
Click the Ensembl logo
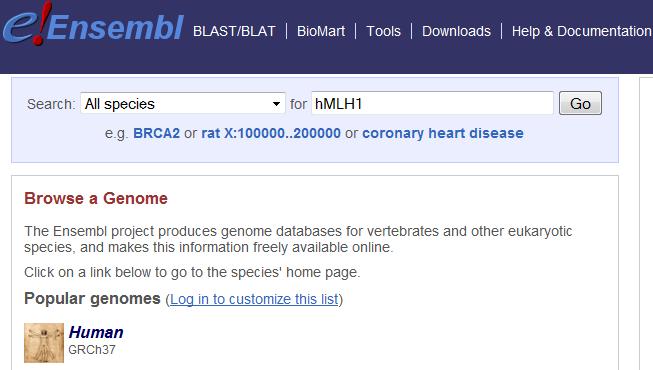click(92, 24)
